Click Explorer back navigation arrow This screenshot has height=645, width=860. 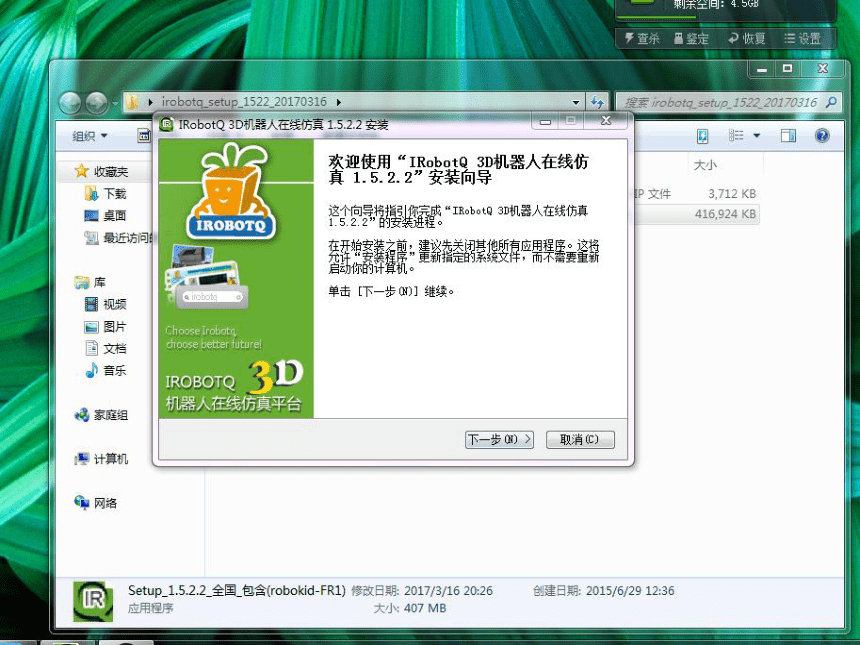pos(70,103)
